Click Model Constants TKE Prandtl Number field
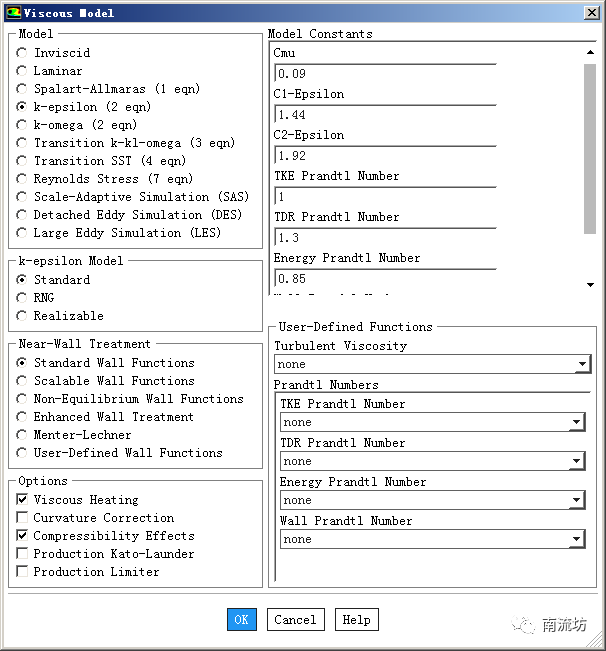606x651 pixels. pyautogui.click(x=385, y=196)
